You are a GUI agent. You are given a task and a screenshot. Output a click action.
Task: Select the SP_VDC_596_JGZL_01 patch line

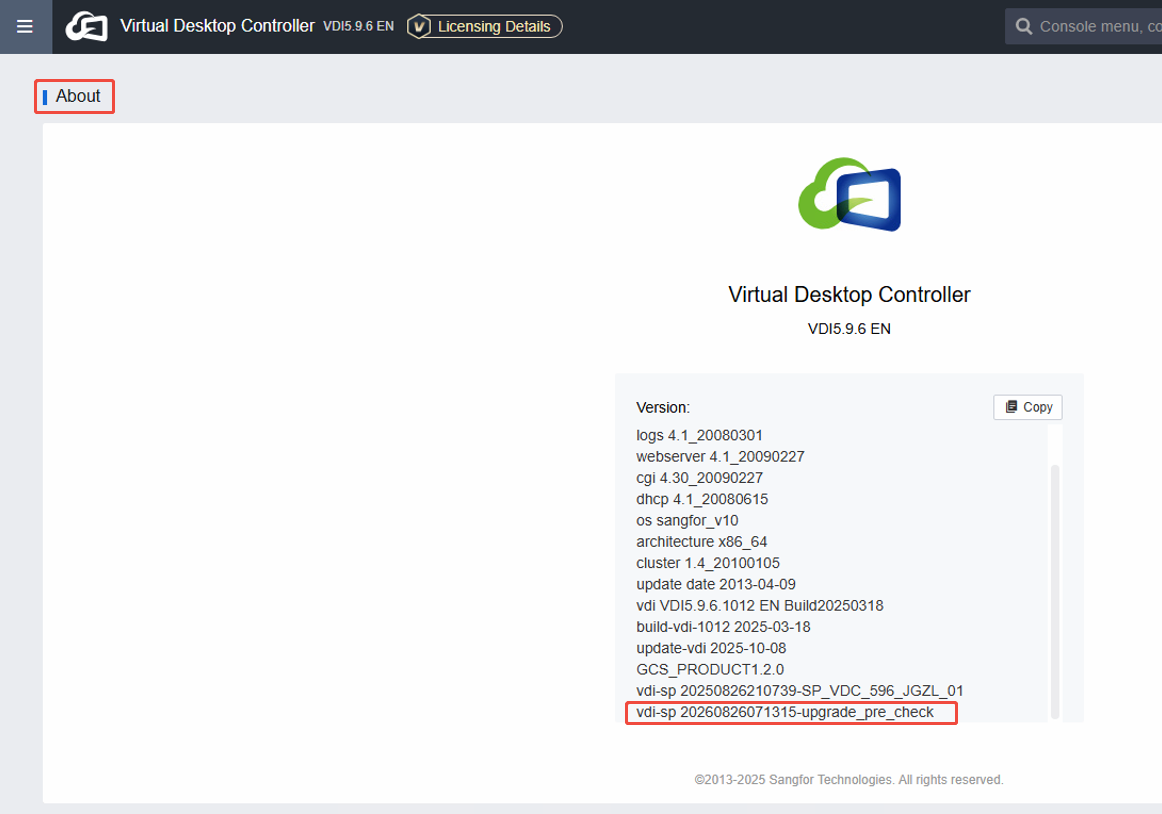click(x=800, y=691)
